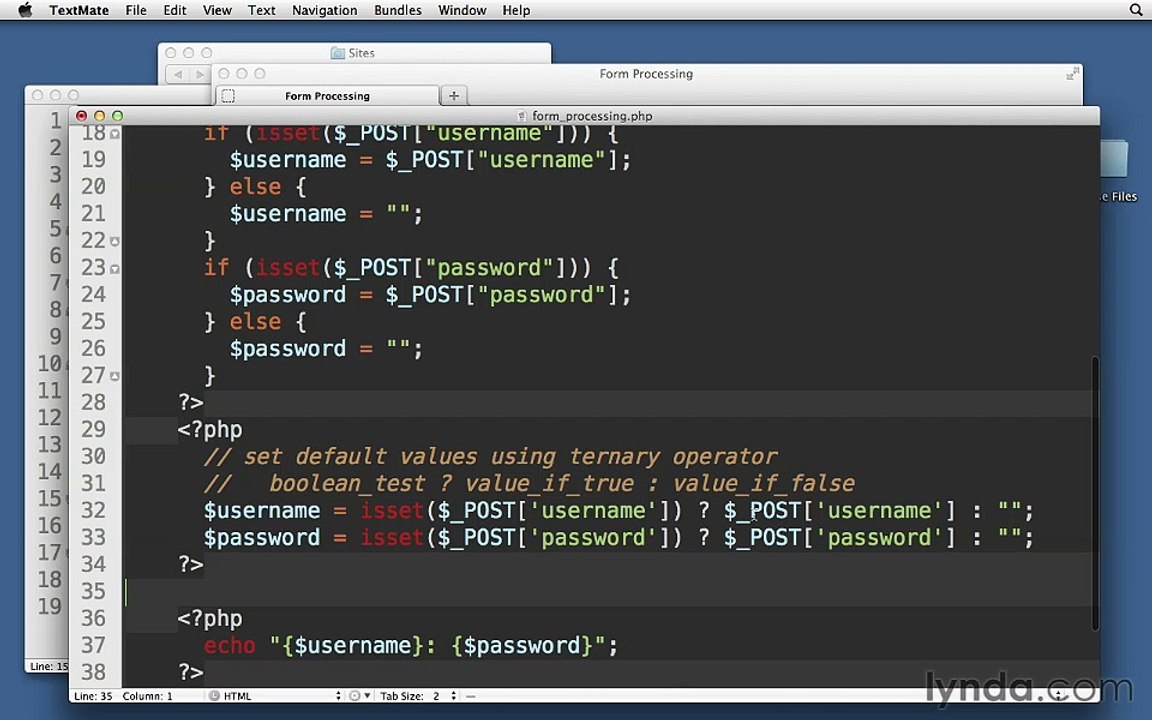The height and width of the screenshot is (720, 1152).
Task: Open the View menu
Action: pos(217,10)
